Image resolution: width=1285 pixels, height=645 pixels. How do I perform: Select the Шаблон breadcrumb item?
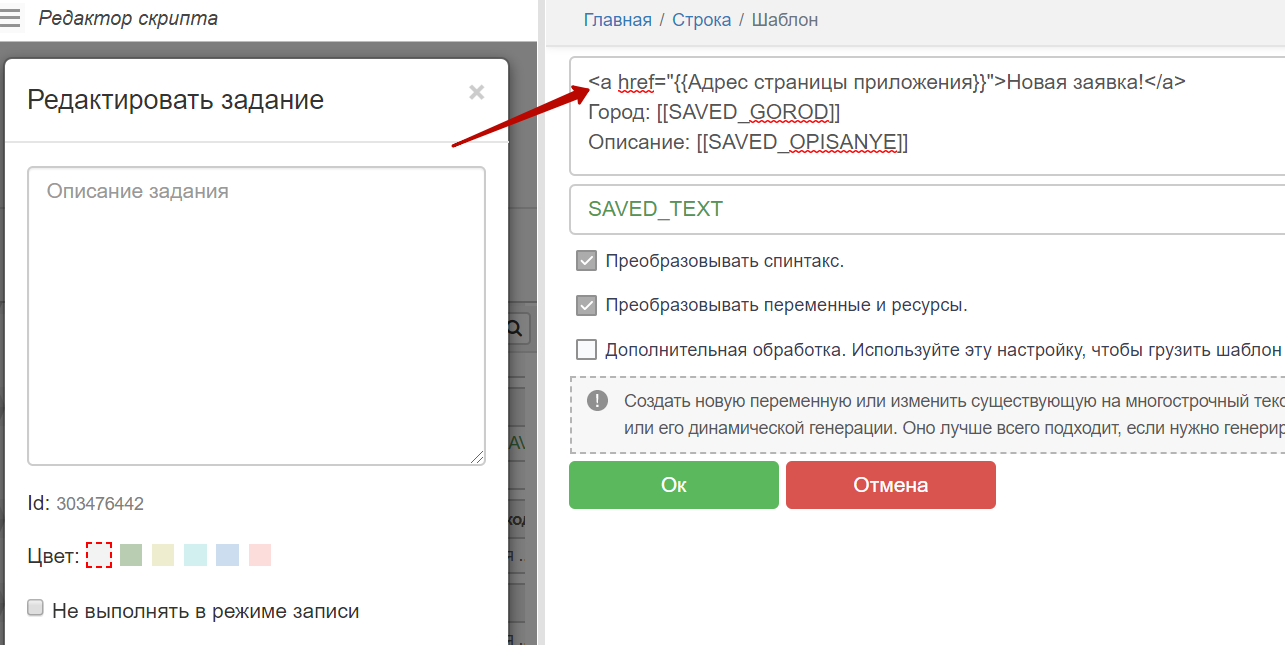tap(785, 19)
